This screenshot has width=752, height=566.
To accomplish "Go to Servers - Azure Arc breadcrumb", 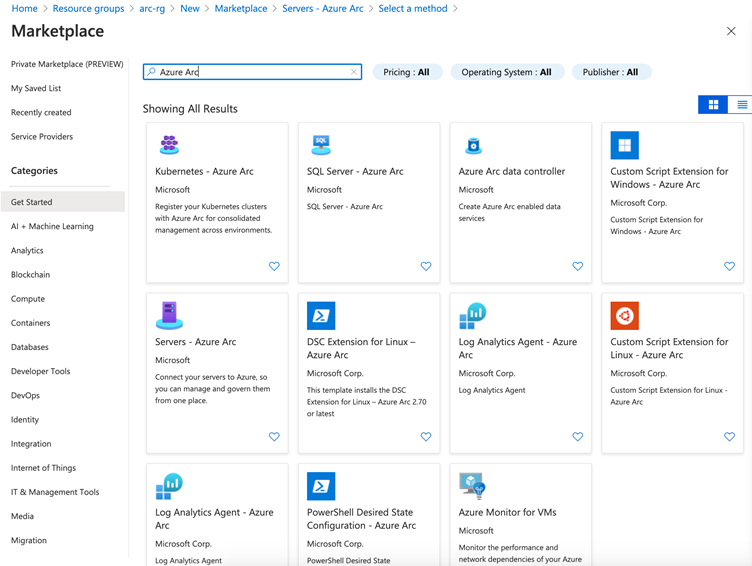I will (x=323, y=9).
